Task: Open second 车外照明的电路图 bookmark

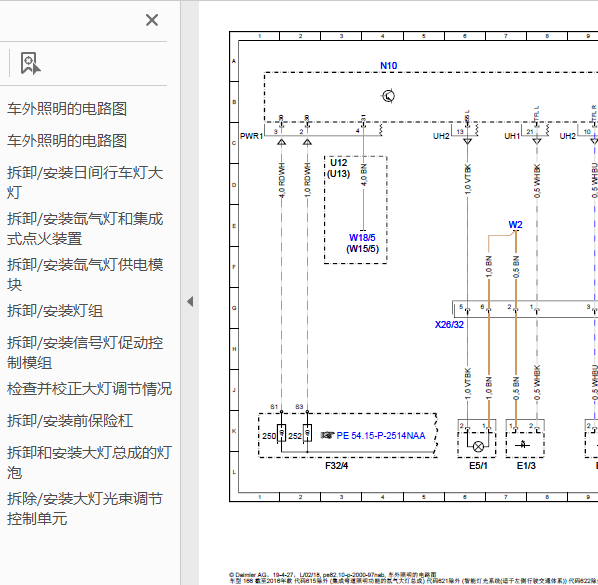Action: 67,141
